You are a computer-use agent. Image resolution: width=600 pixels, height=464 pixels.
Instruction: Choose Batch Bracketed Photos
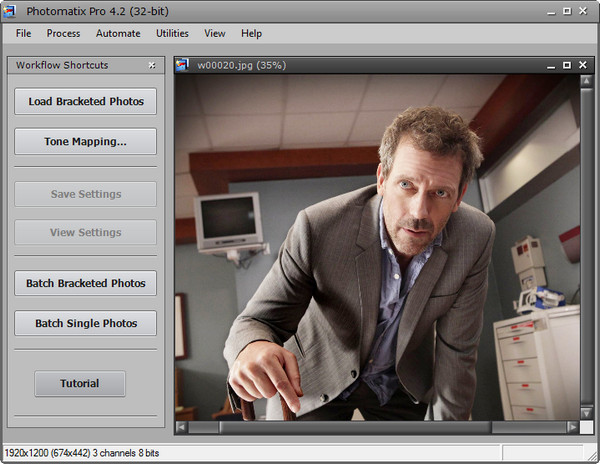(85, 283)
